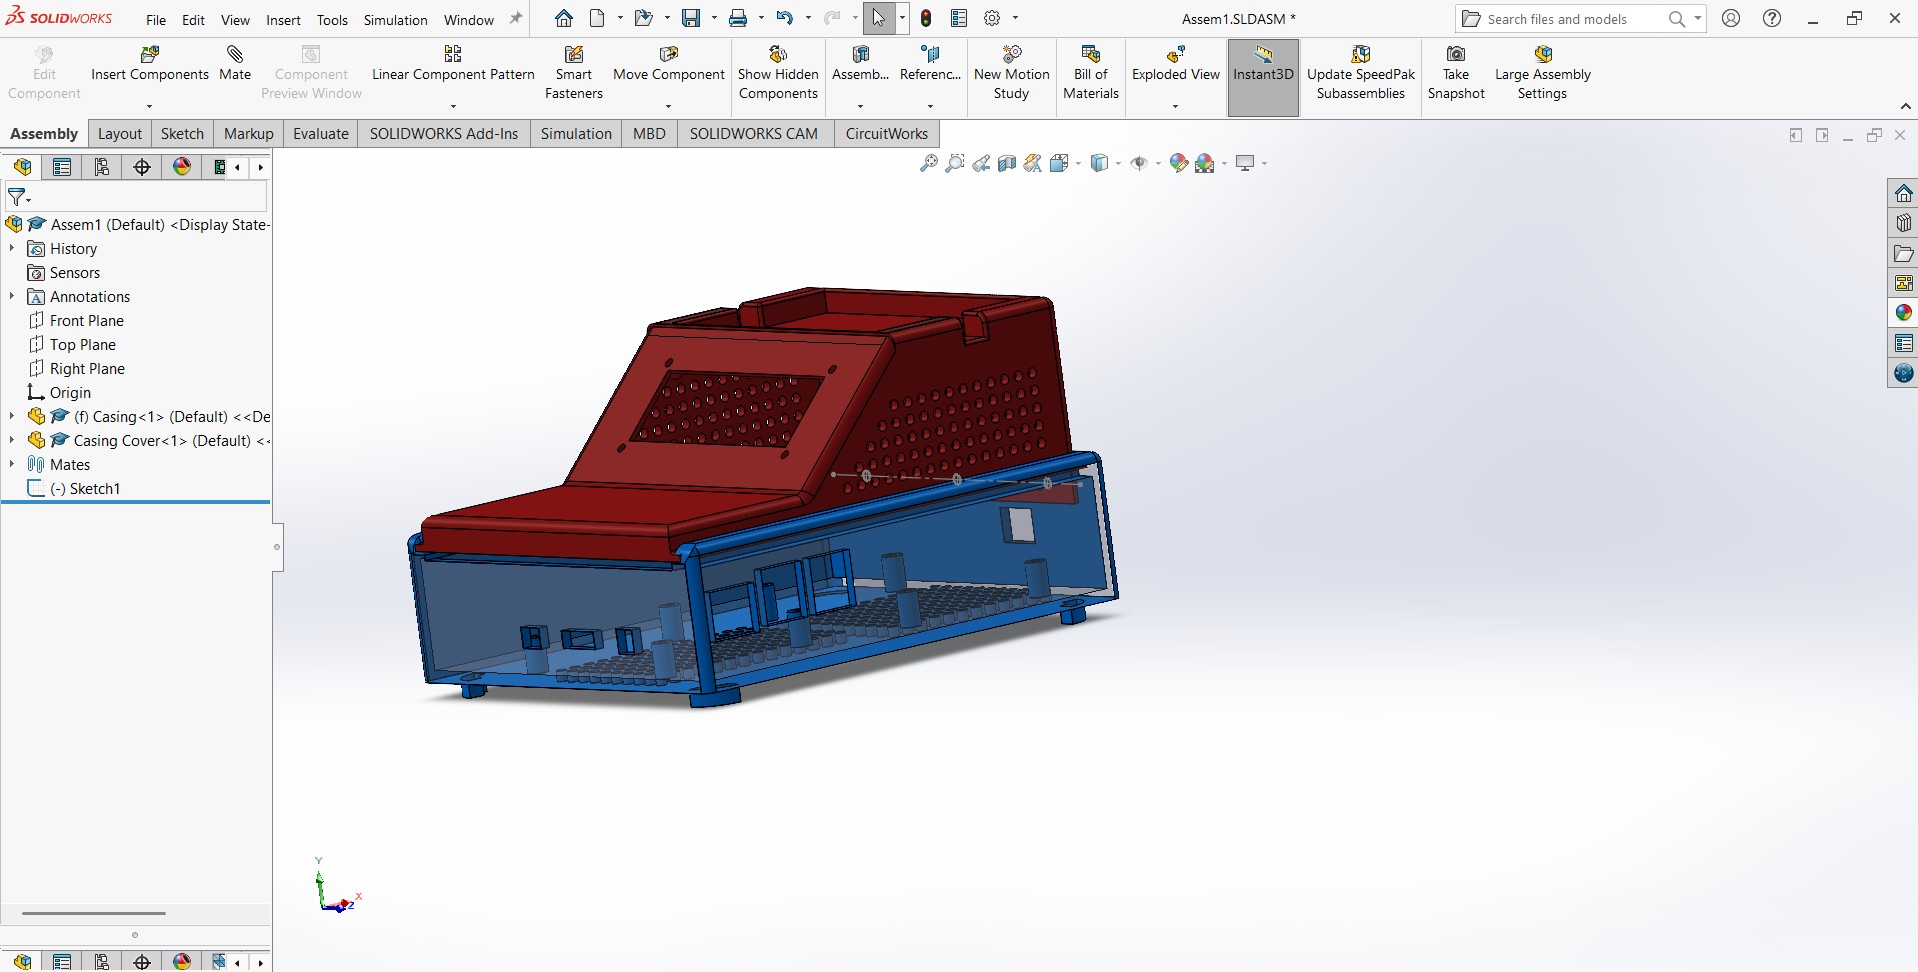
Task: Toggle the pin next to the Window menu
Action: [x=516, y=18]
